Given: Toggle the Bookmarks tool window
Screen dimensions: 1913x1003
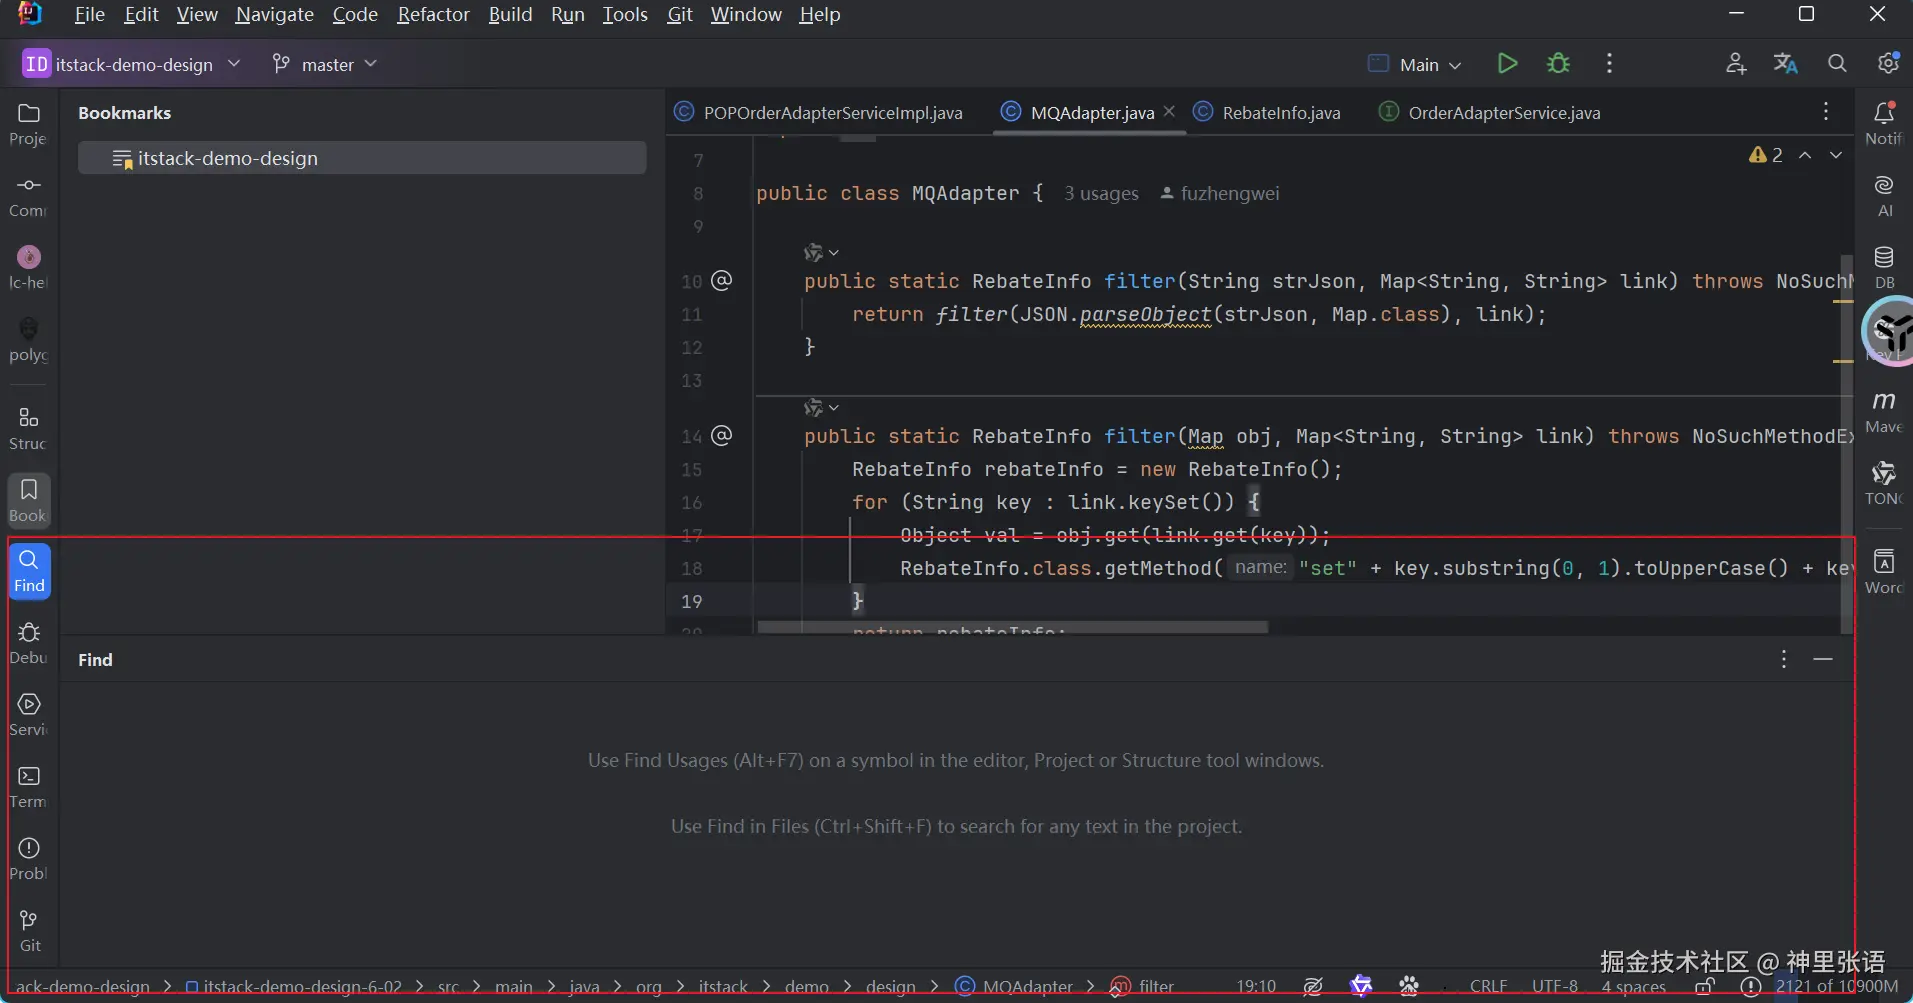Looking at the screenshot, I should [x=29, y=500].
